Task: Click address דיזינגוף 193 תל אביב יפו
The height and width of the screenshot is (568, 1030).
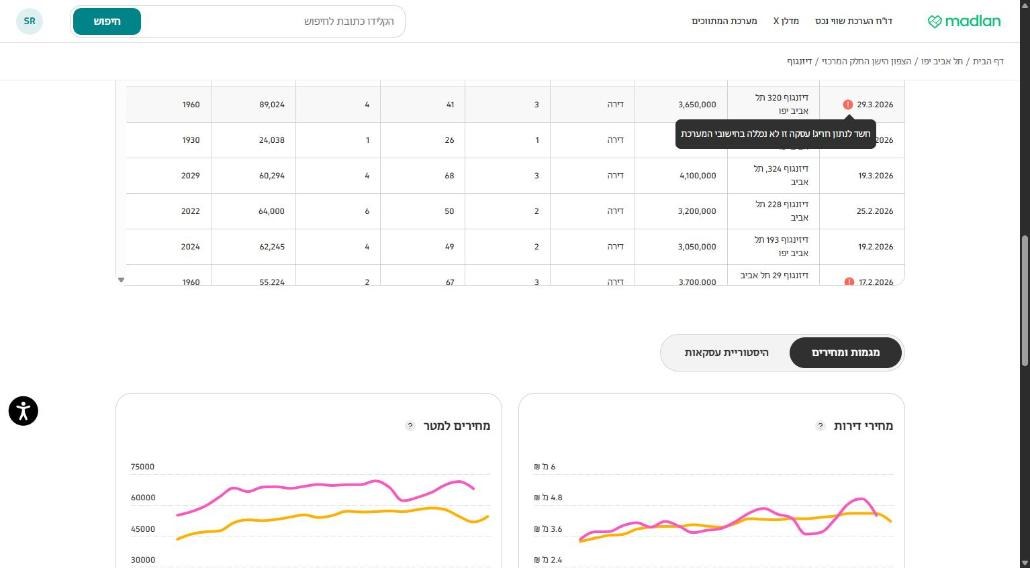Action: click(x=781, y=246)
